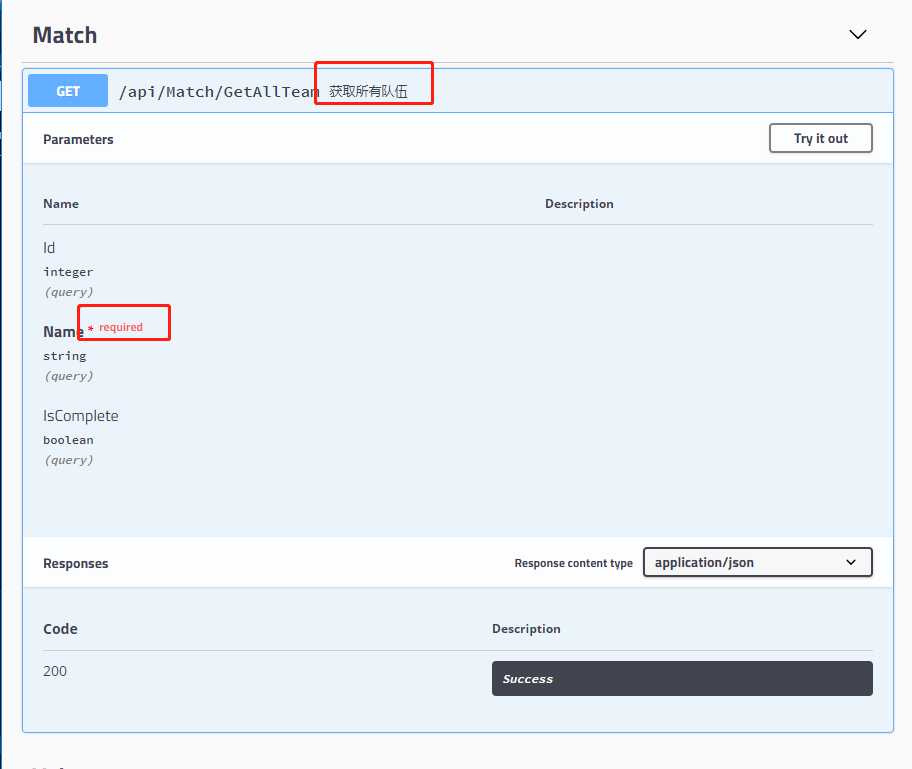Click the string type label
This screenshot has height=769, width=912.
(x=65, y=356)
